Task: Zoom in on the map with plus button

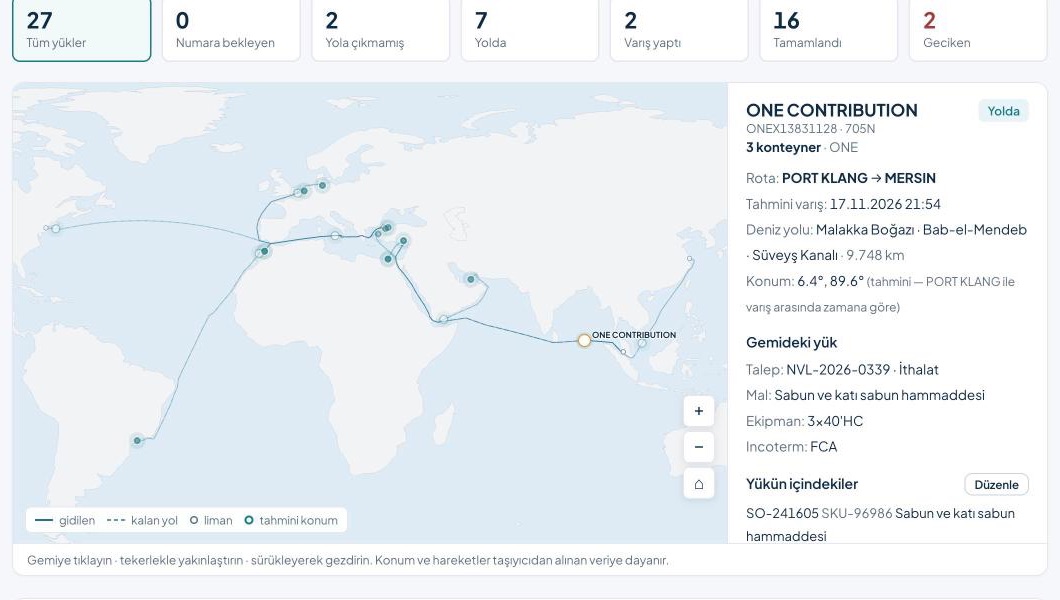Action: click(x=698, y=411)
